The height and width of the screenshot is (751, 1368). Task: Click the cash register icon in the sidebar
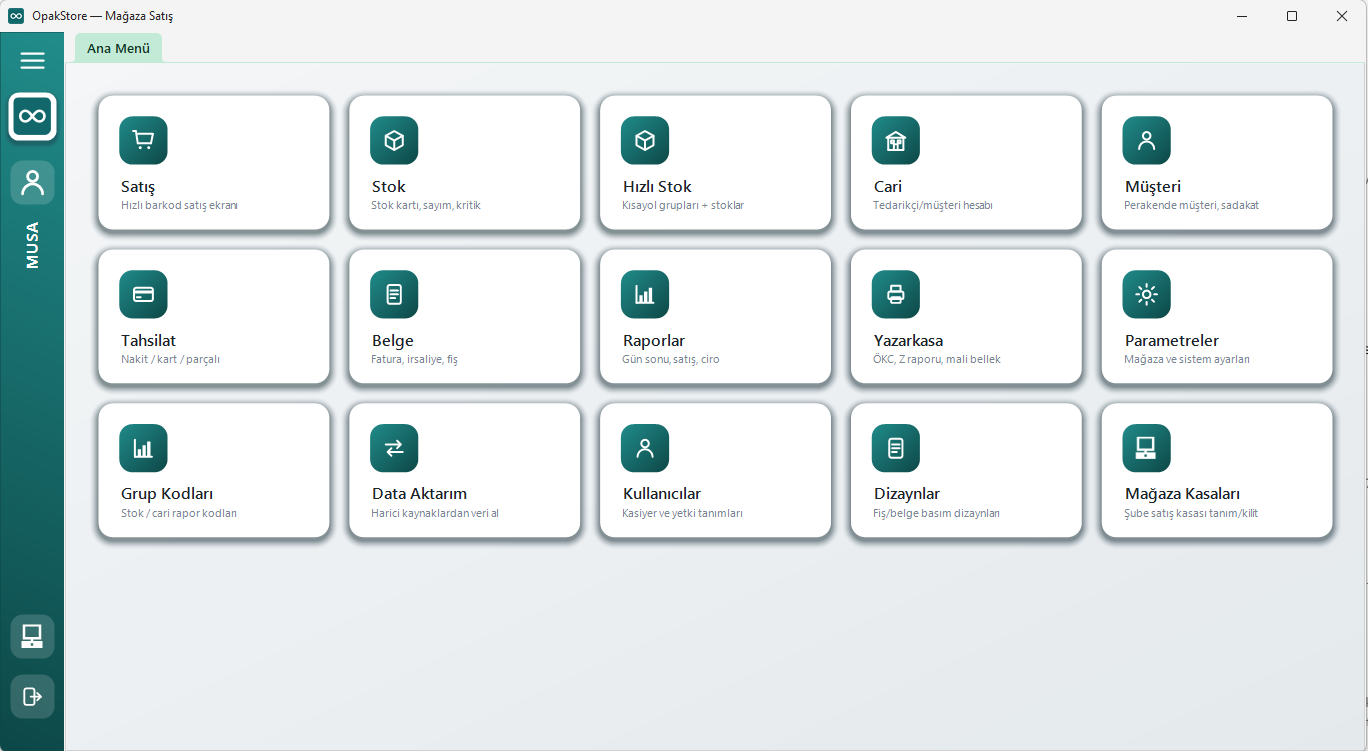point(33,636)
